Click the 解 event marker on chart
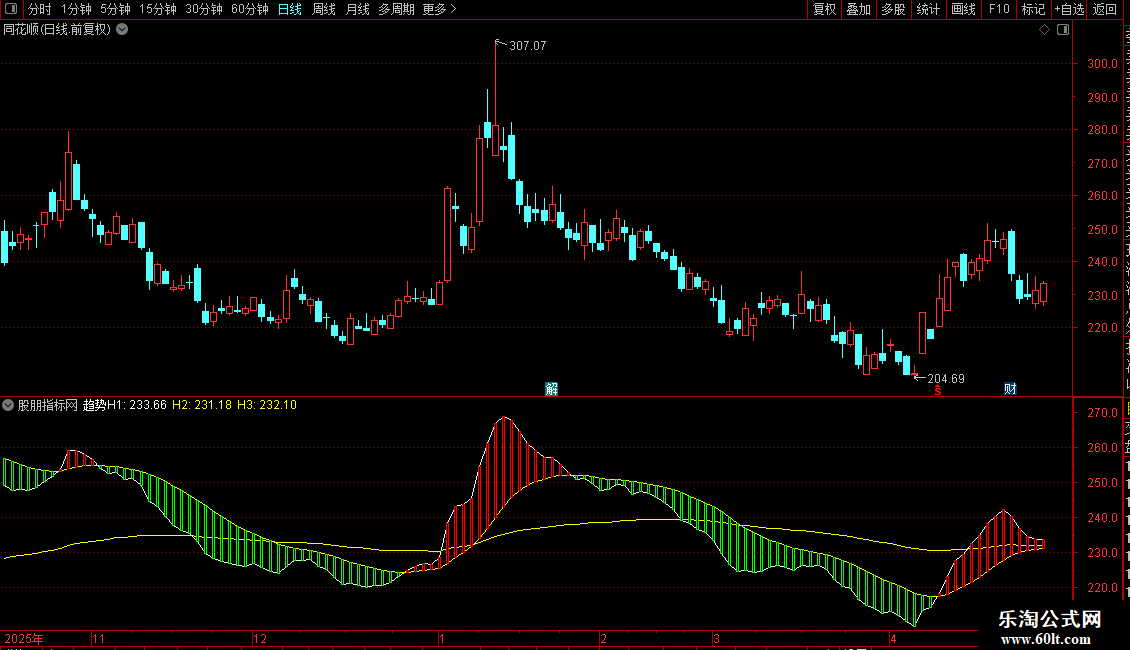 pos(551,389)
